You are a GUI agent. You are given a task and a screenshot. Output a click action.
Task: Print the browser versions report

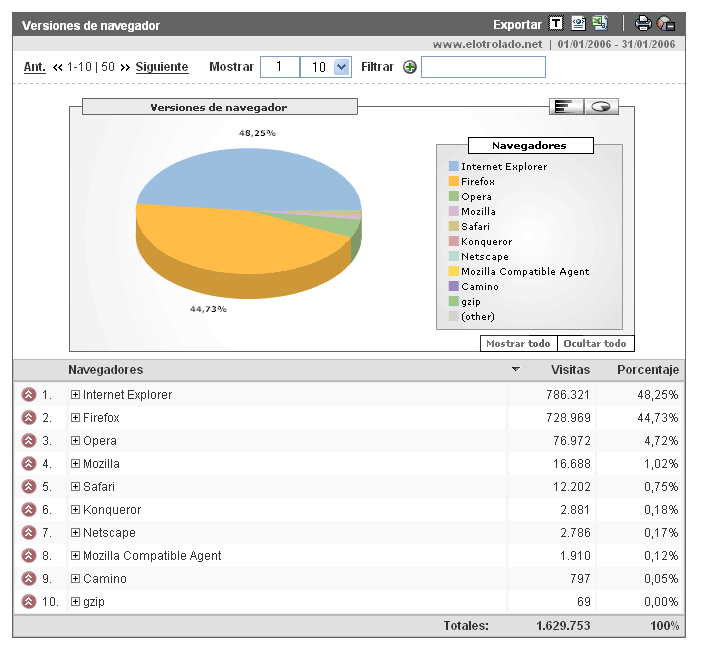pyautogui.click(x=644, y=24)
